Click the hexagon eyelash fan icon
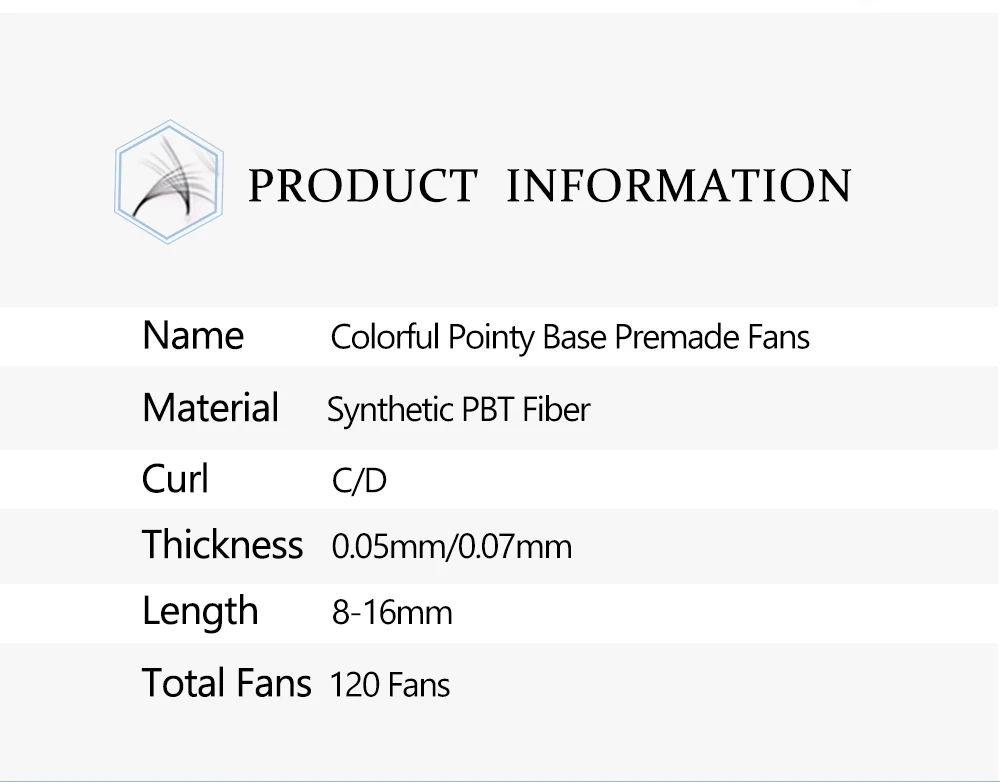Image resolution: width=1000 pixels, height=782 pixels. pyautogui.click(x=169, y=182)
